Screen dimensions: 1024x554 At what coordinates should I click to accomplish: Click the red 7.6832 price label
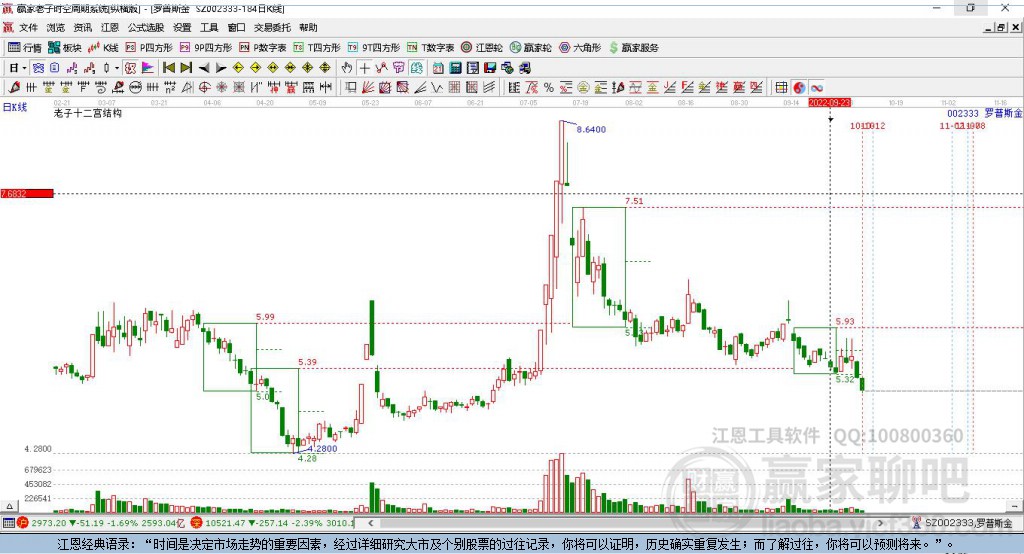pyautogui.click(x=27, y=193)
